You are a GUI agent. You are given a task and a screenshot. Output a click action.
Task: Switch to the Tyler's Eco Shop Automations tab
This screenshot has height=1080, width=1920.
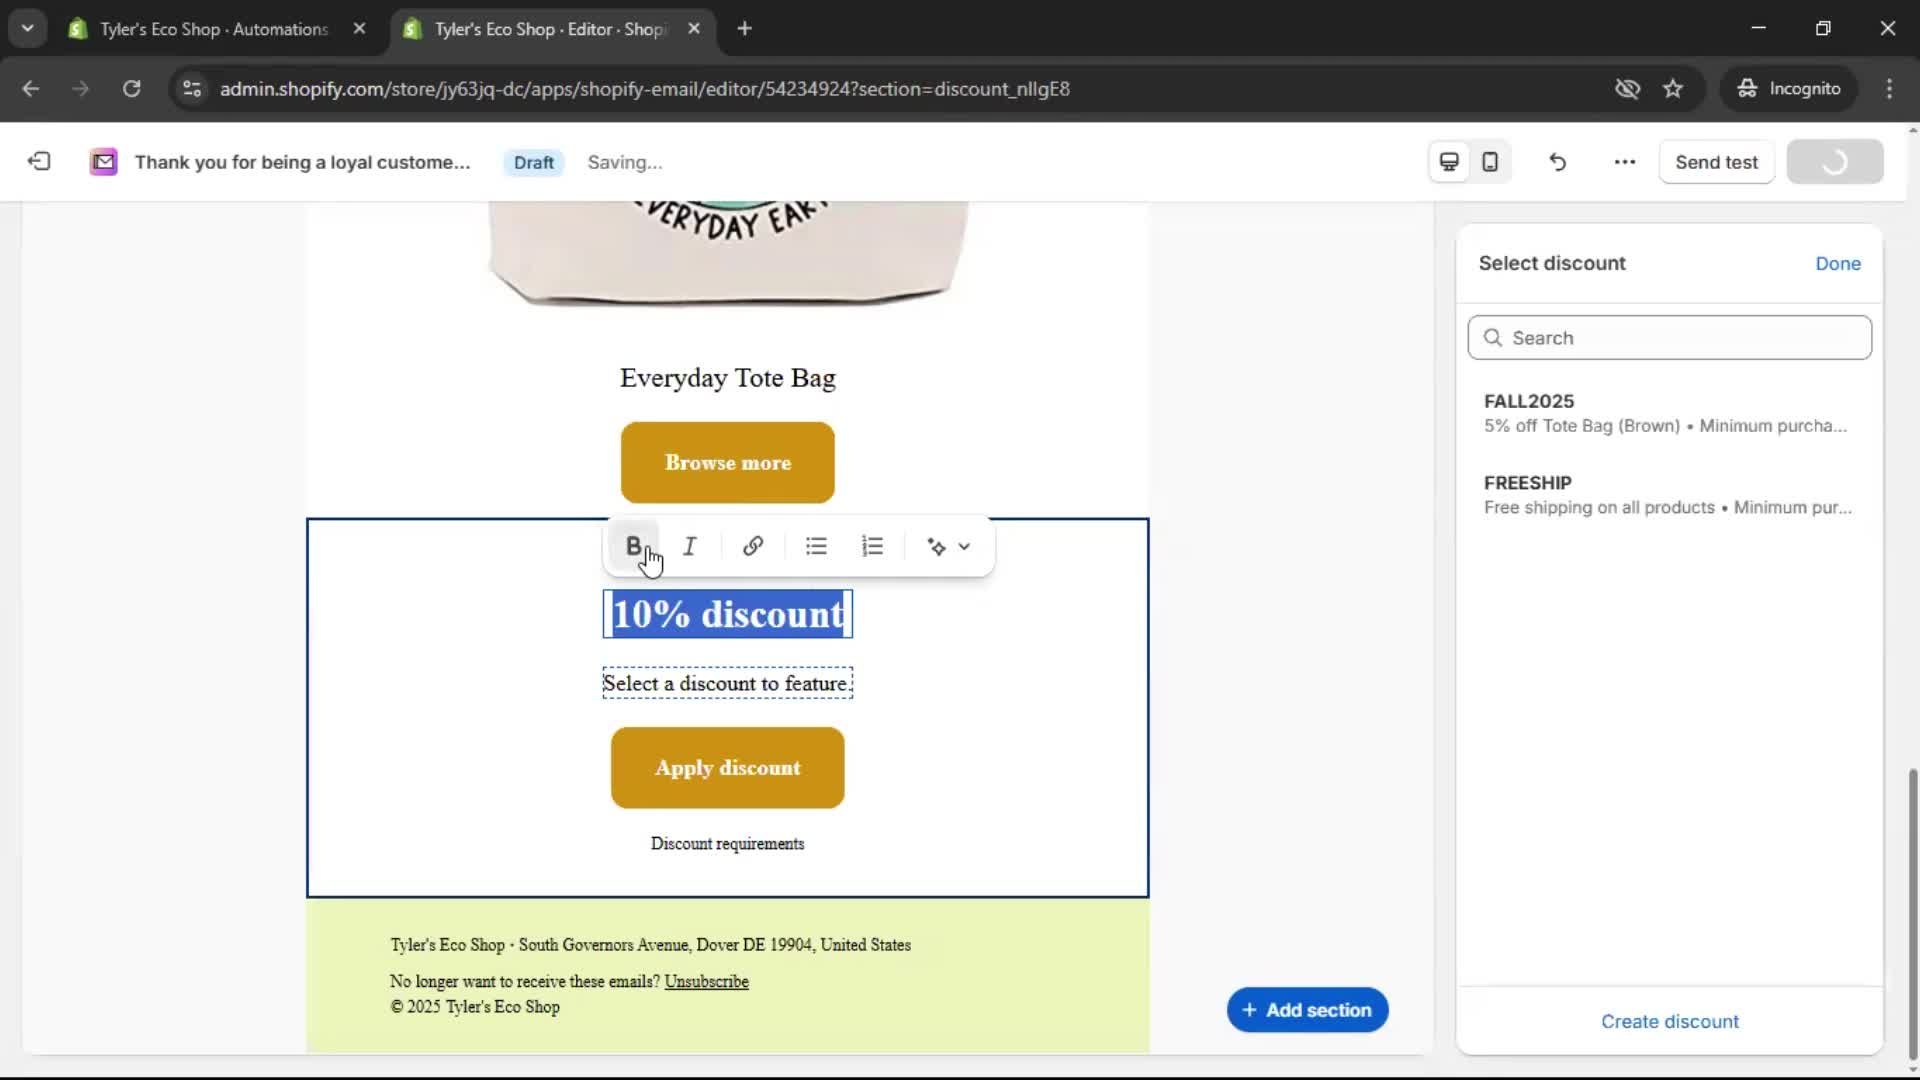[x=200, y=29]
